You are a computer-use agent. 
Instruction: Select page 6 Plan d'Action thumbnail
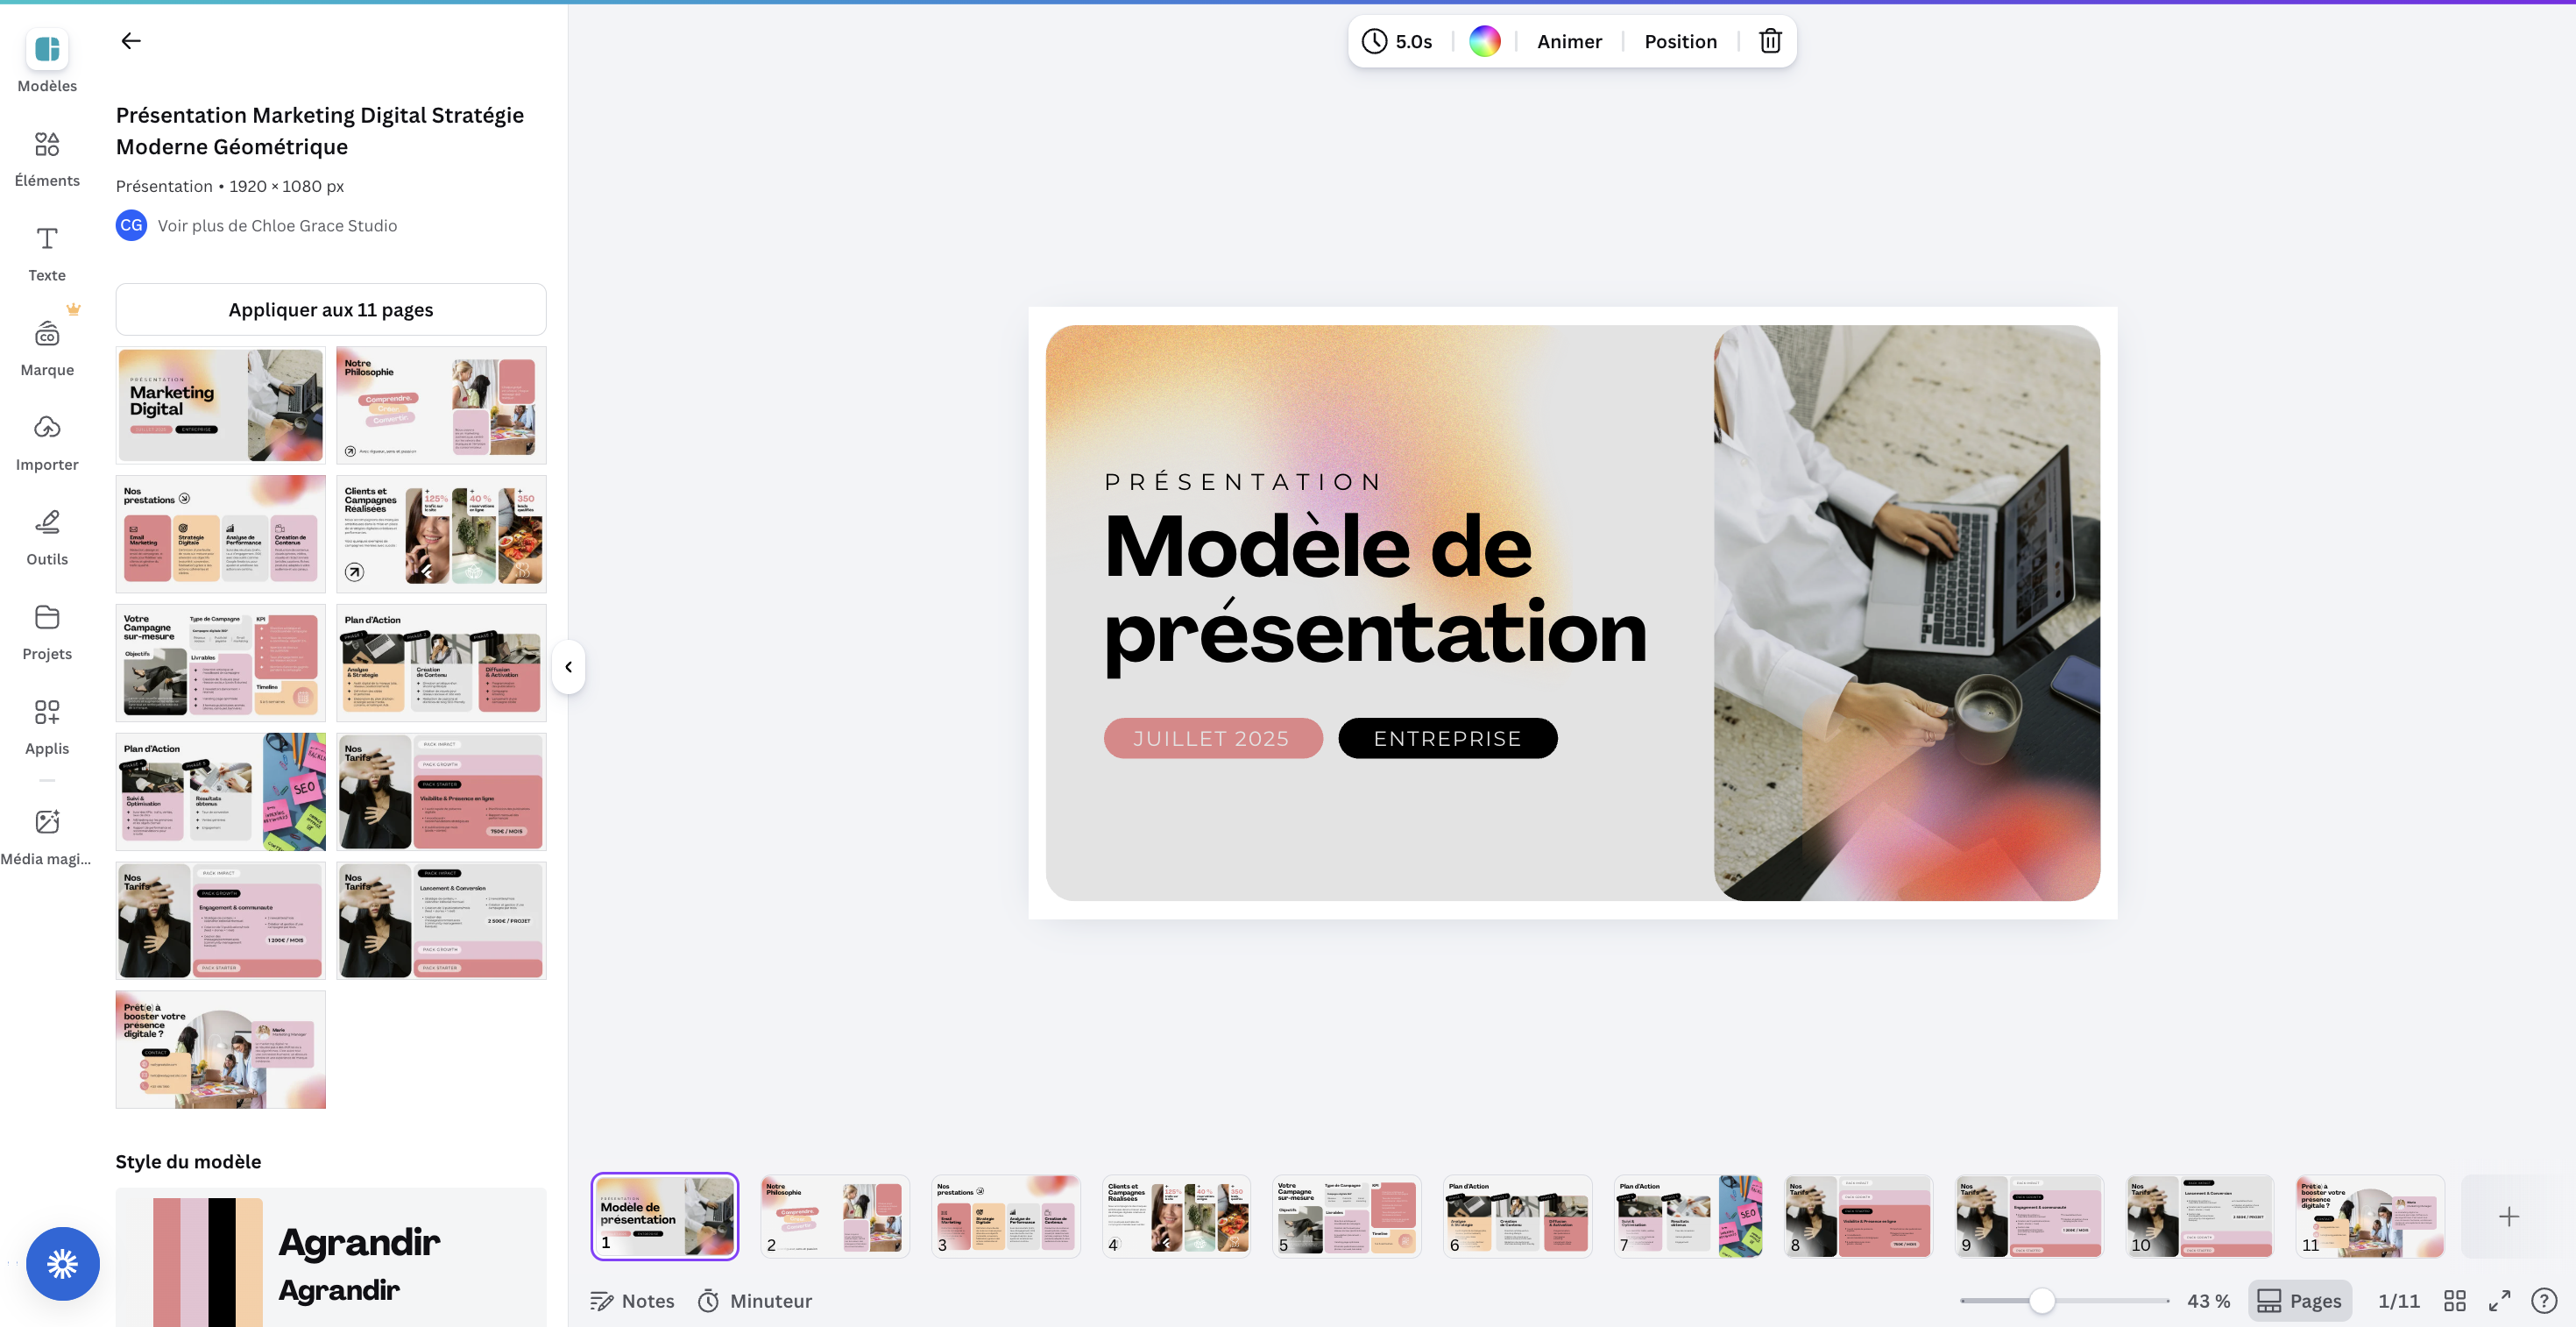click(1517, 1216)
